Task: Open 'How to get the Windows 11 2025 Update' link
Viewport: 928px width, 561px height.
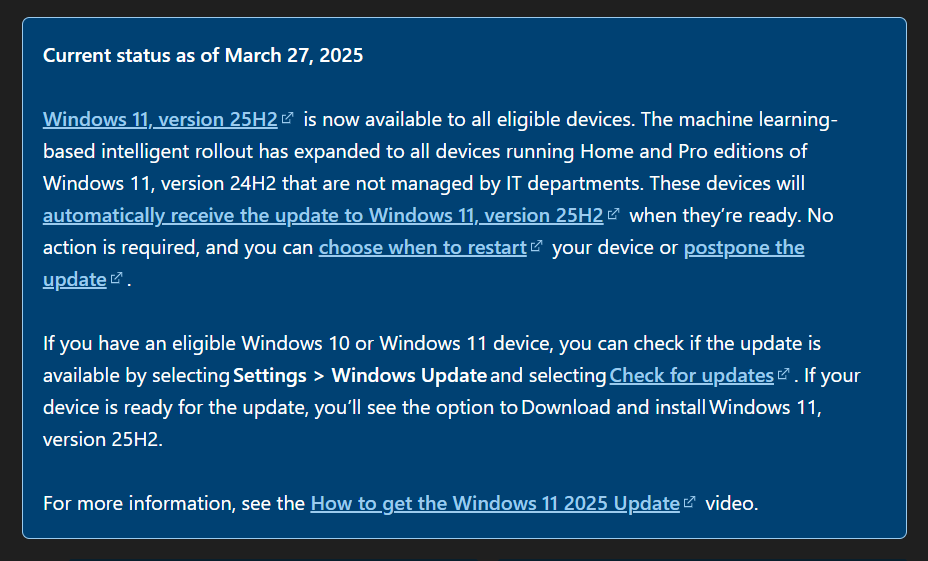Action: (495, 504)
